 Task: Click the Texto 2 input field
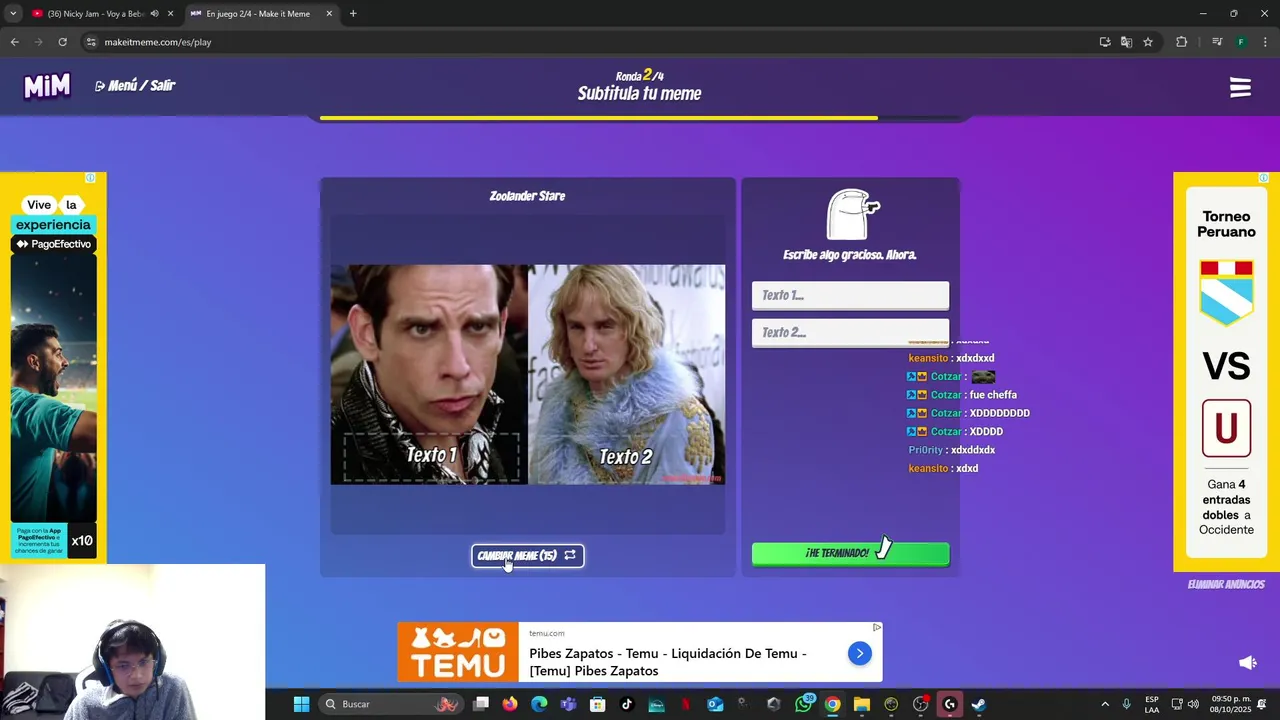pos(850,332)
